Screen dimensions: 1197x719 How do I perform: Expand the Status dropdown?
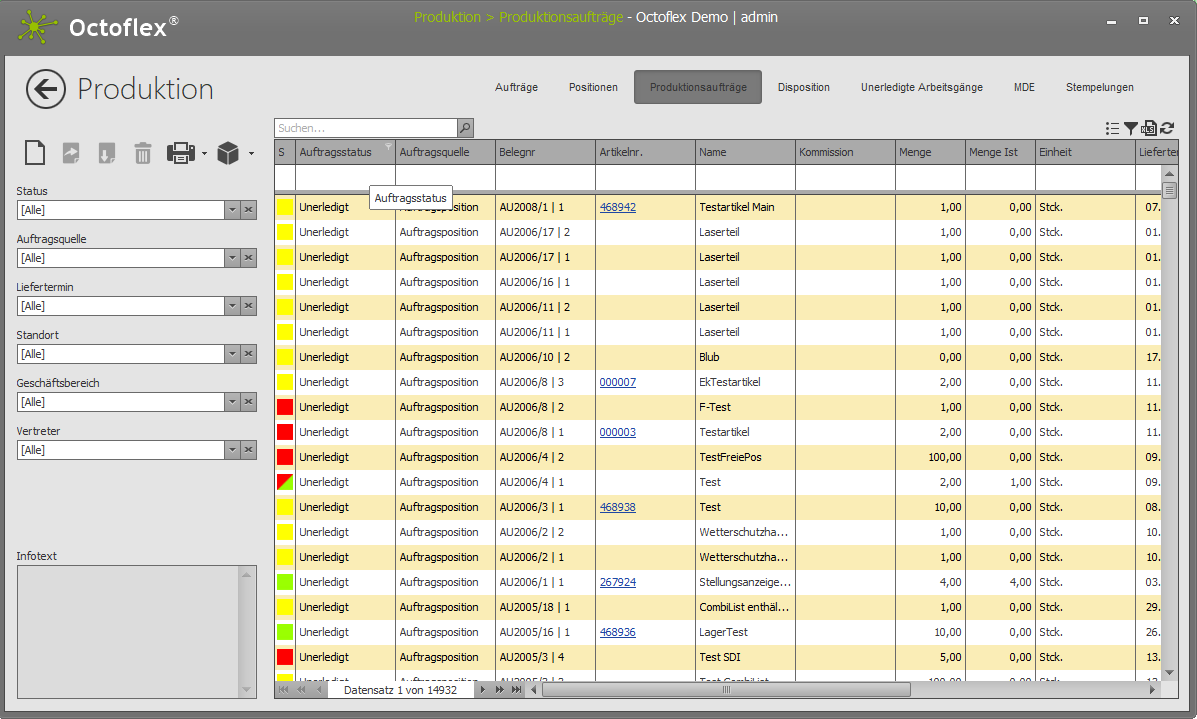(232, 210)
